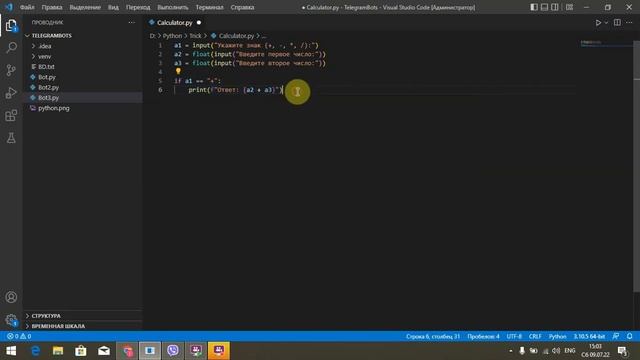Open the Explorer view in activity bar
This screenshot has width=640, height=360.
coord(11,26)
